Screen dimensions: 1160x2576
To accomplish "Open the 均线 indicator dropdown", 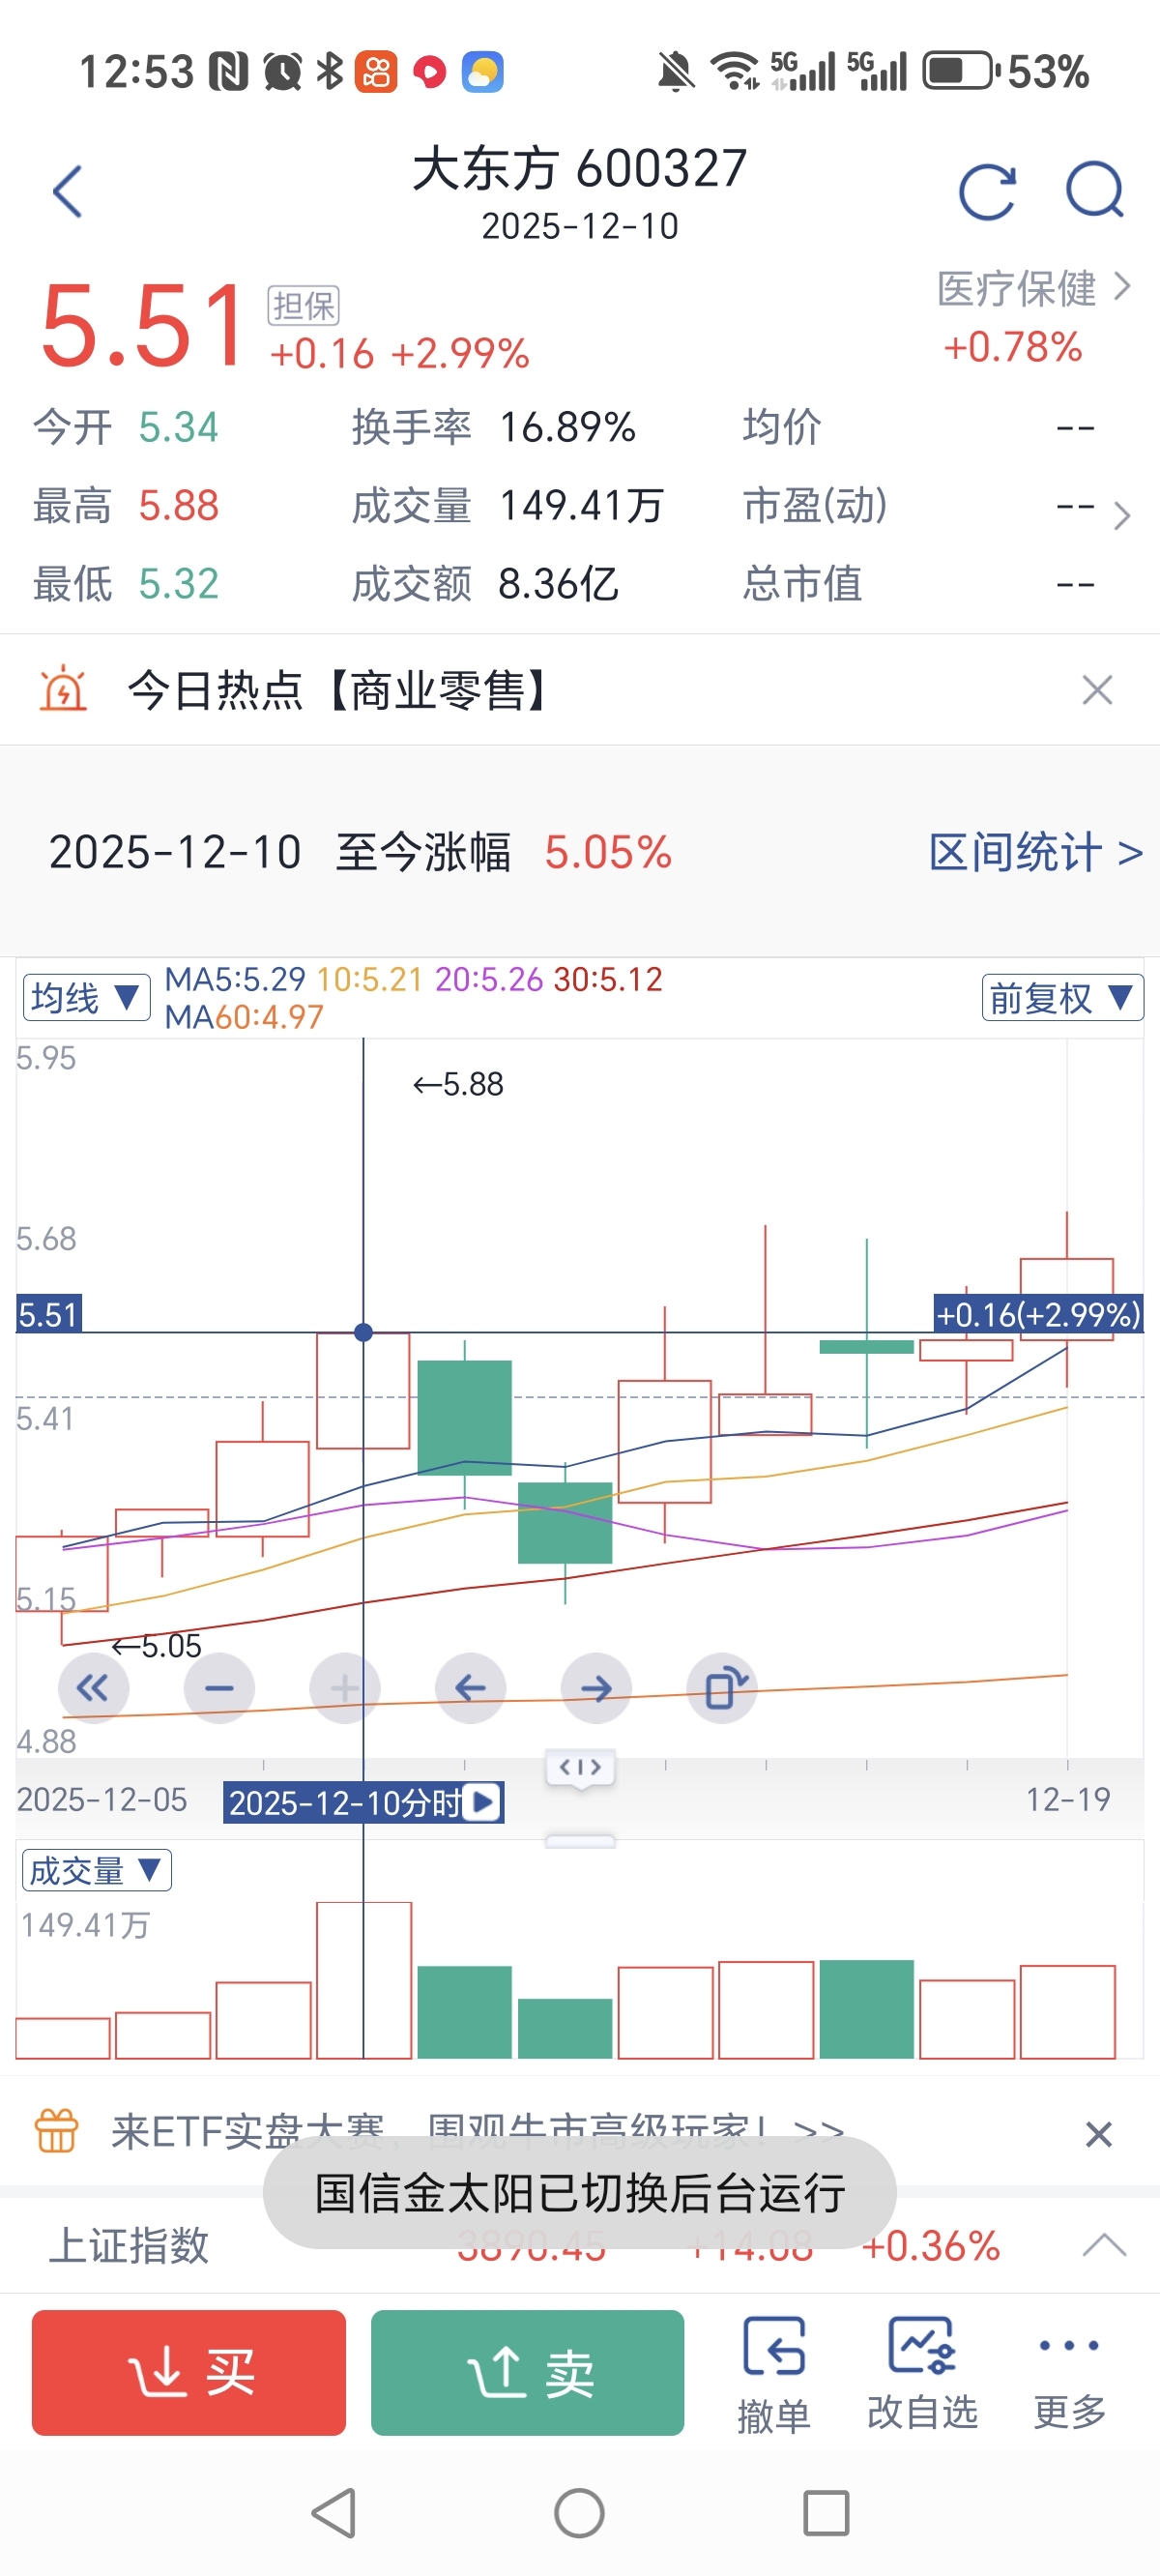I will (x=86, y=997).
